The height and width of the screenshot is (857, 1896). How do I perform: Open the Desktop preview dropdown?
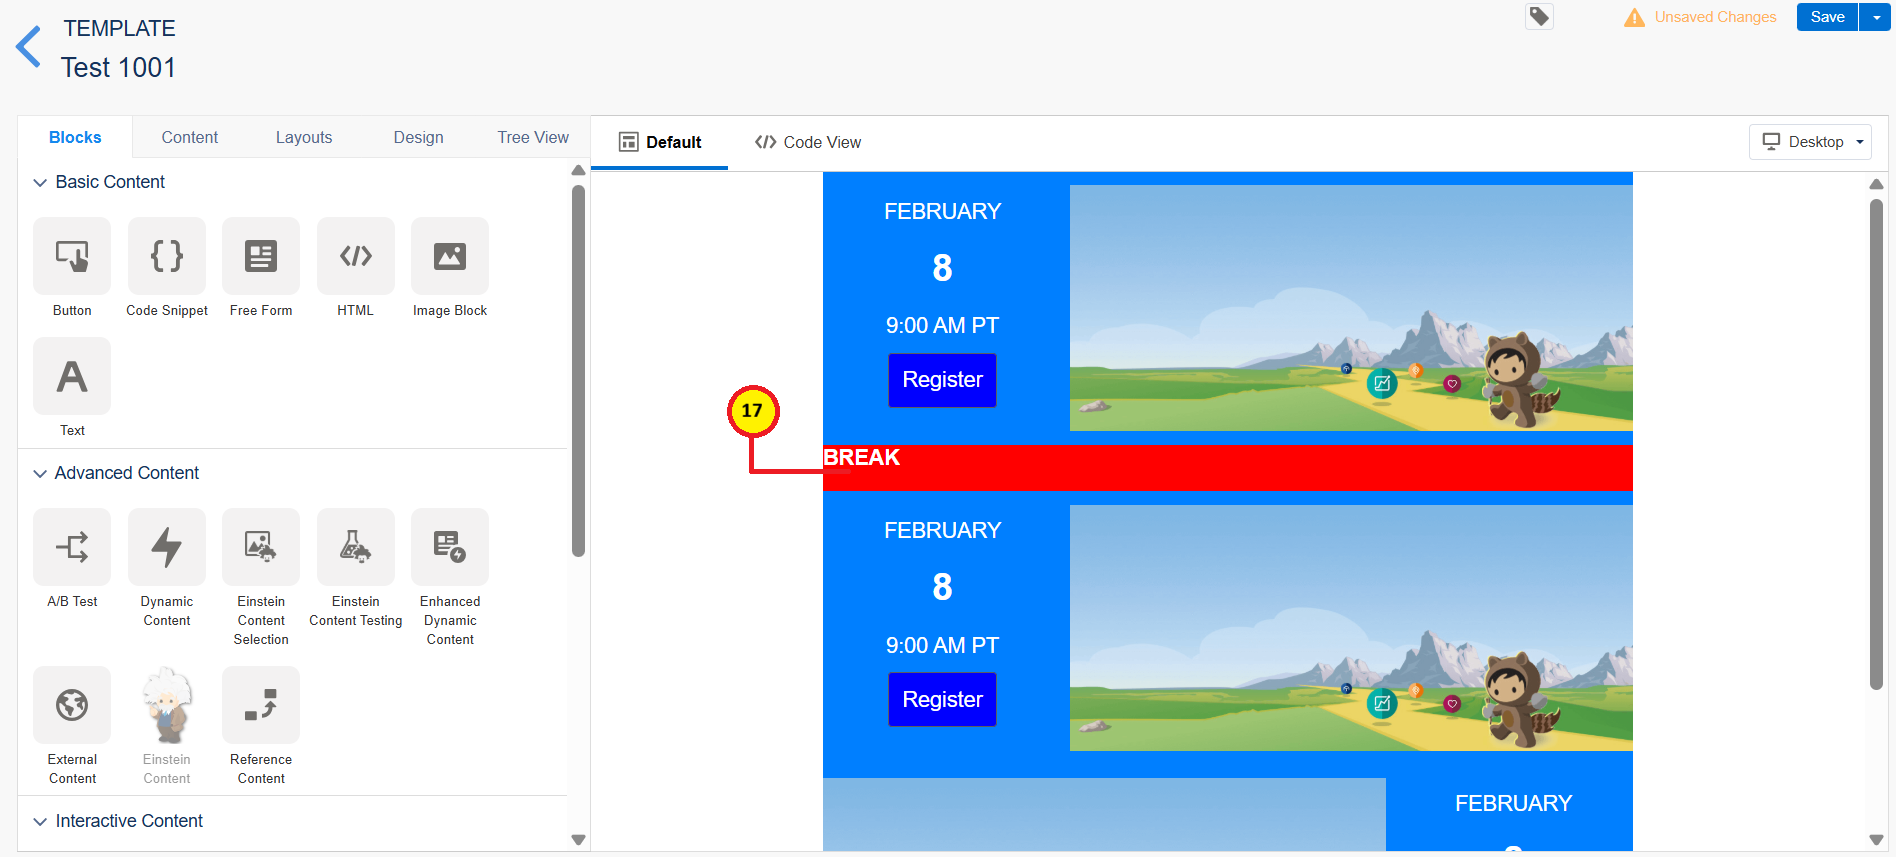point(1810,142)
